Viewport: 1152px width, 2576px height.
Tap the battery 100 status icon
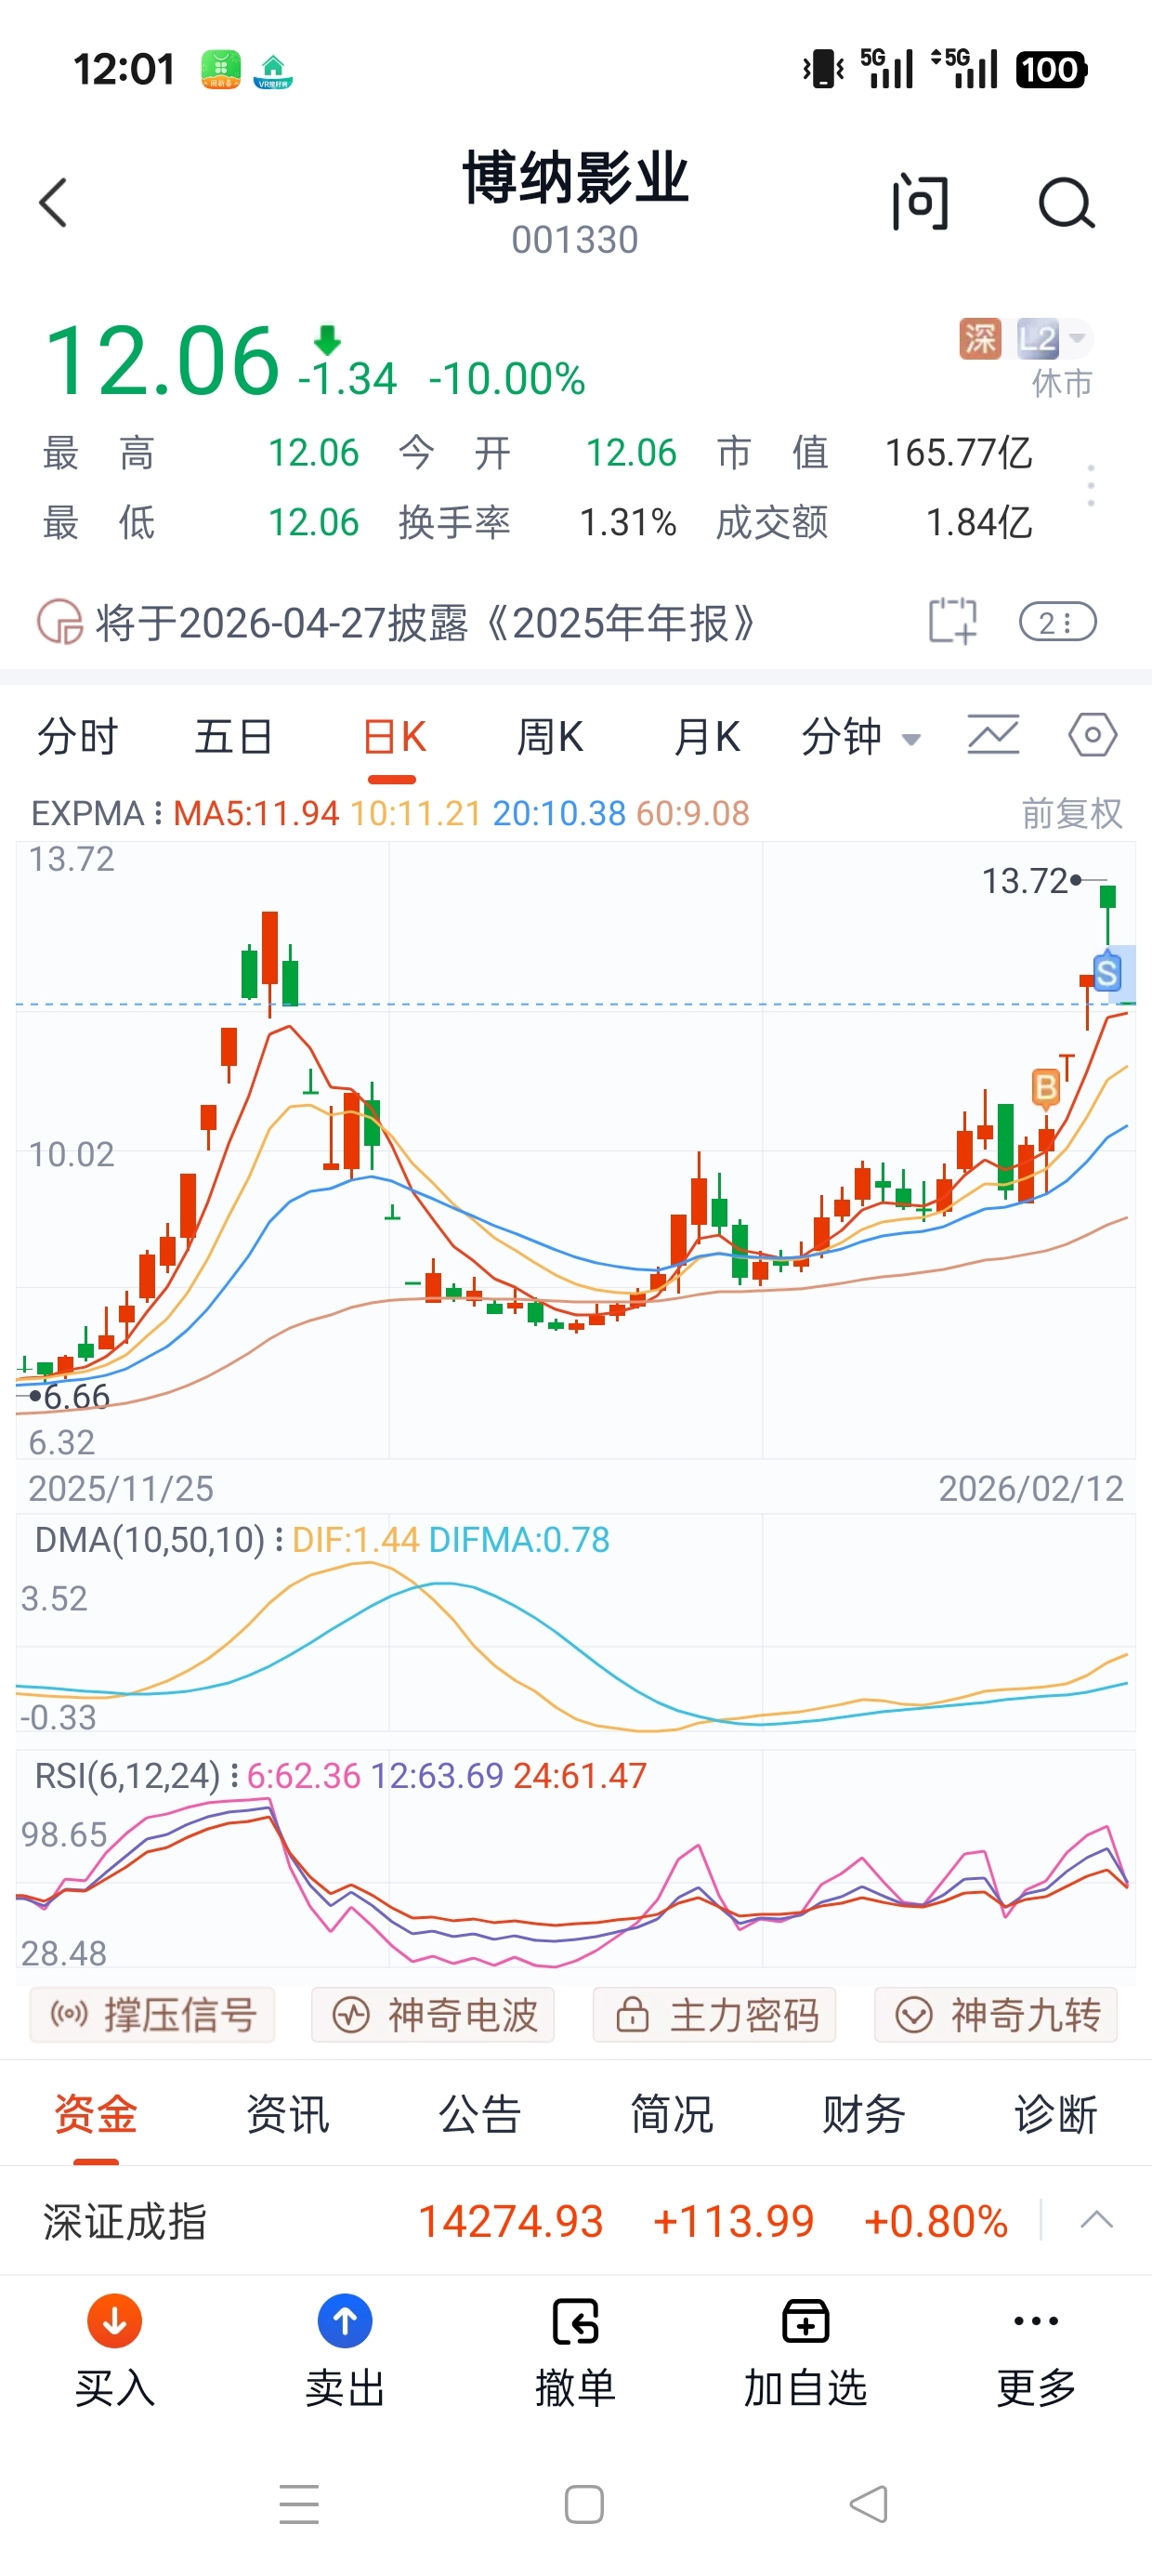pyautogui.click(x=1051, y=70)
